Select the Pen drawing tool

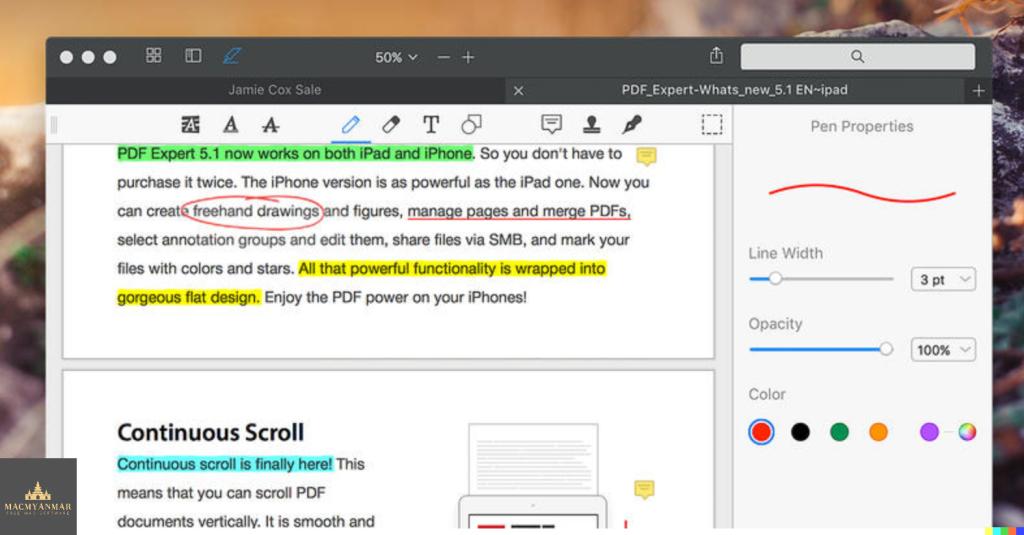(x=351, y=124)
